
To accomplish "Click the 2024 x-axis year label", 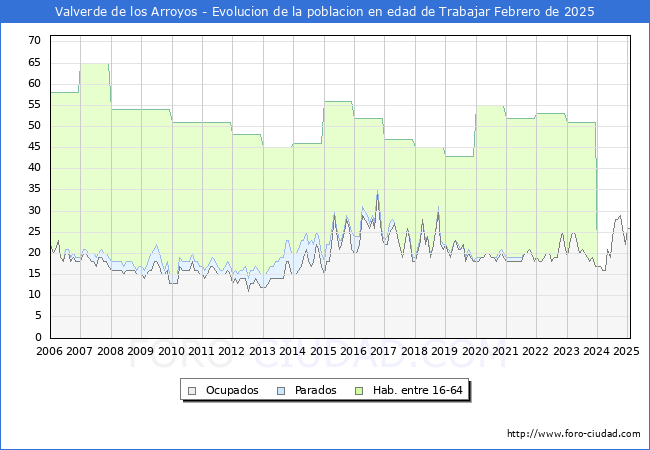I will pos(597,351).
